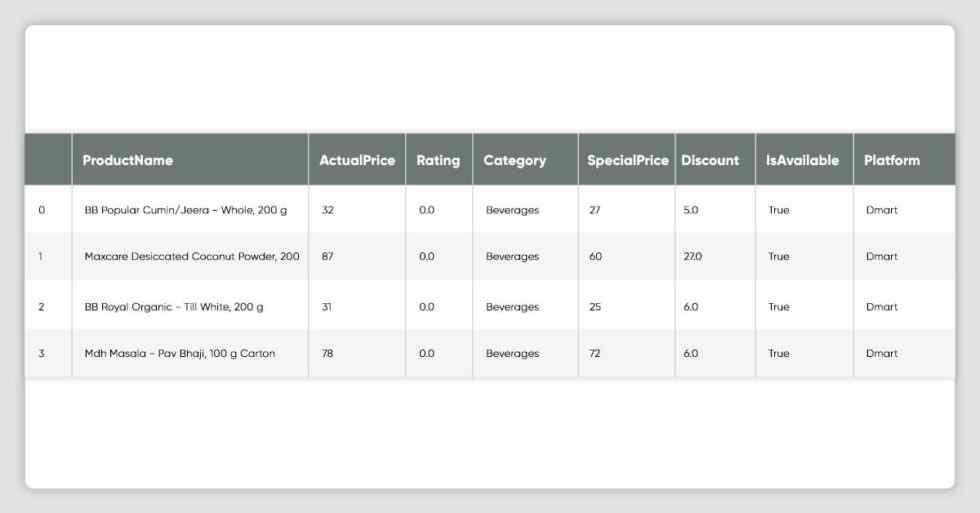980x513 pixels.
Task: Click actual price value 32
Action: (x=328, y=210)
